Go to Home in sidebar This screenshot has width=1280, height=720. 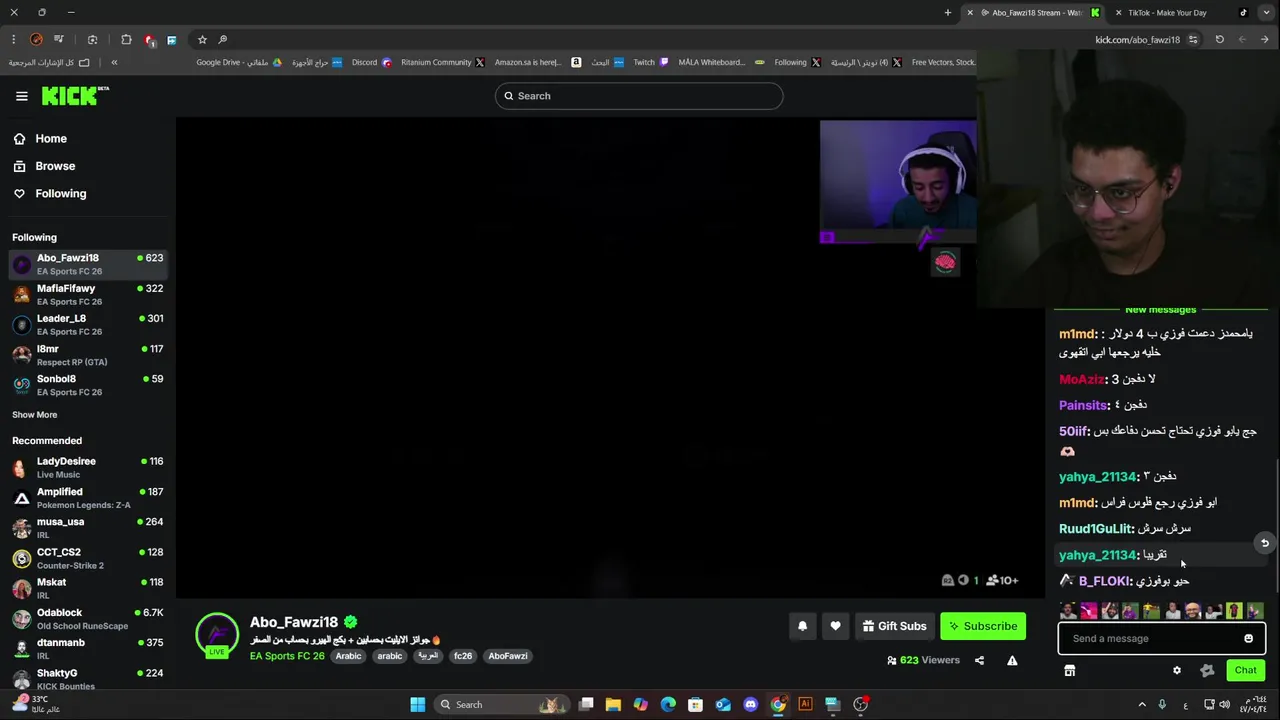(x=40, y=139)
